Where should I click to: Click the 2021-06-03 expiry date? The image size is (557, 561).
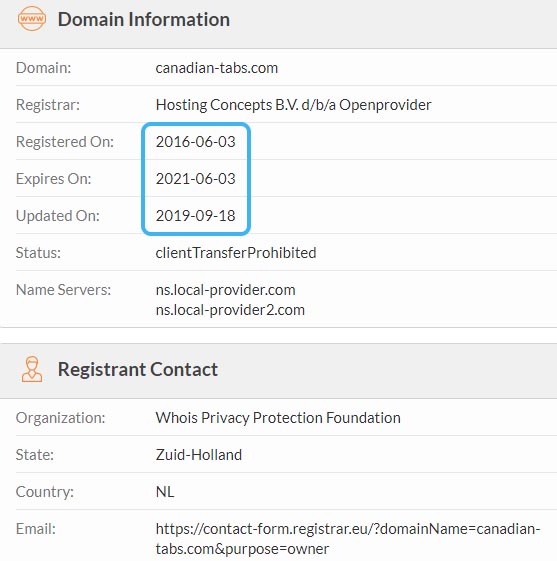tap(196, 179)
